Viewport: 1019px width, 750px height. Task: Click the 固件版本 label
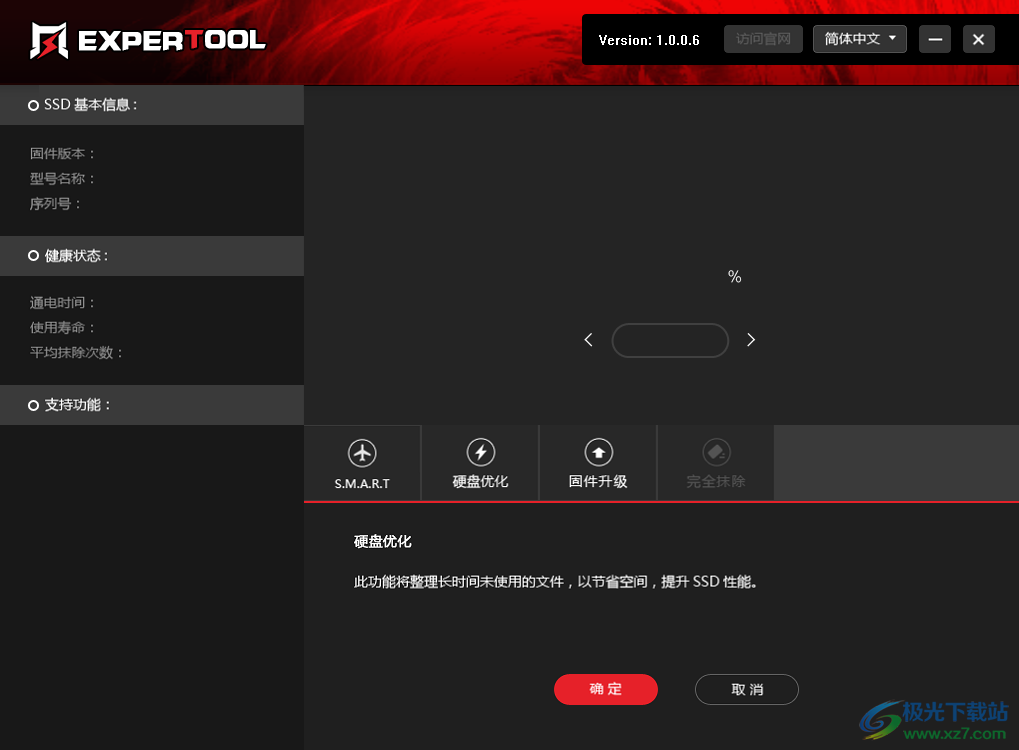62,153
